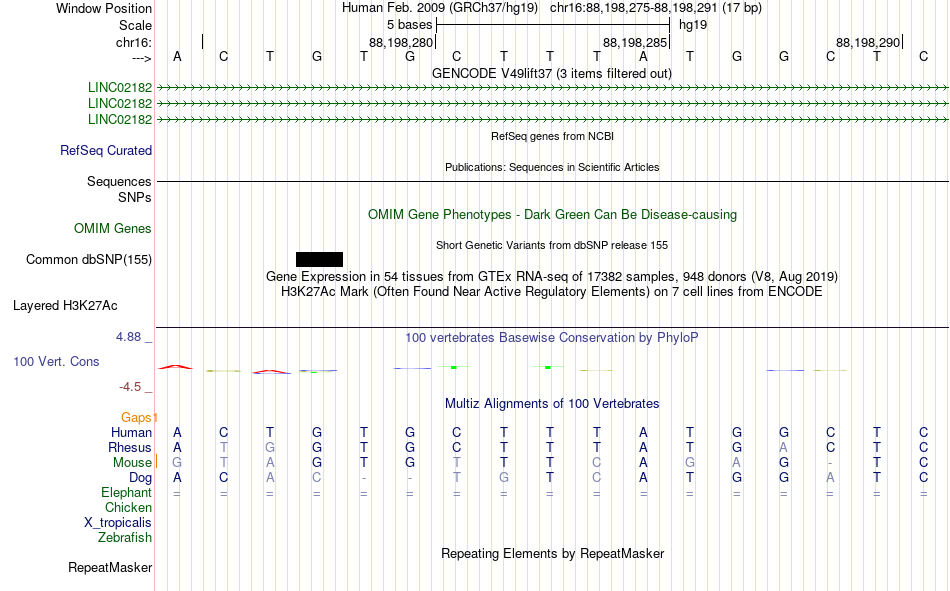Click the Human species label
The width and height of the screenshot is (950, 591).
(131, 433)
